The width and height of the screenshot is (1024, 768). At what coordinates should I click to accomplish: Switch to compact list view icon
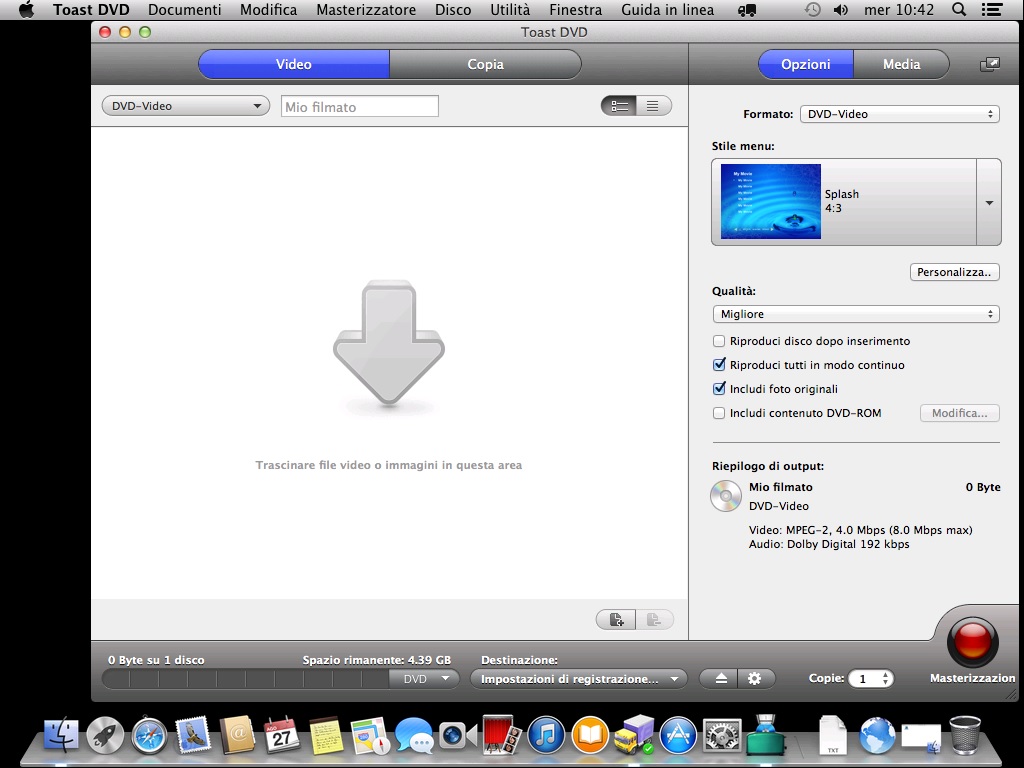tap(654, 106)
